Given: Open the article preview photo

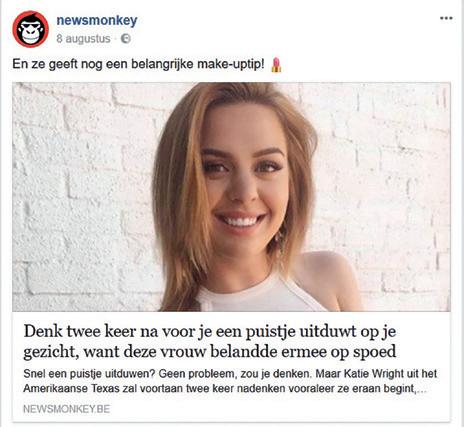Looking at the screenshot, I should (x=231, y=197).
